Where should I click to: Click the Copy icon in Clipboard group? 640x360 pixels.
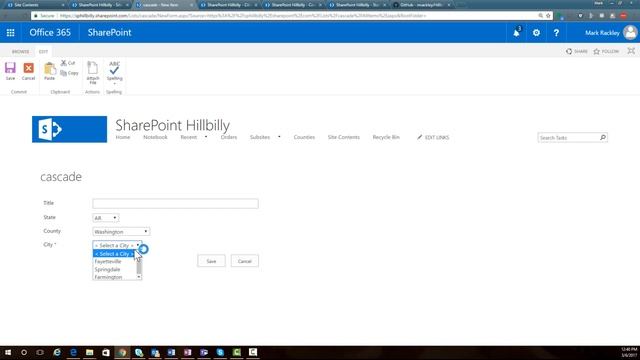click(64, 73)
